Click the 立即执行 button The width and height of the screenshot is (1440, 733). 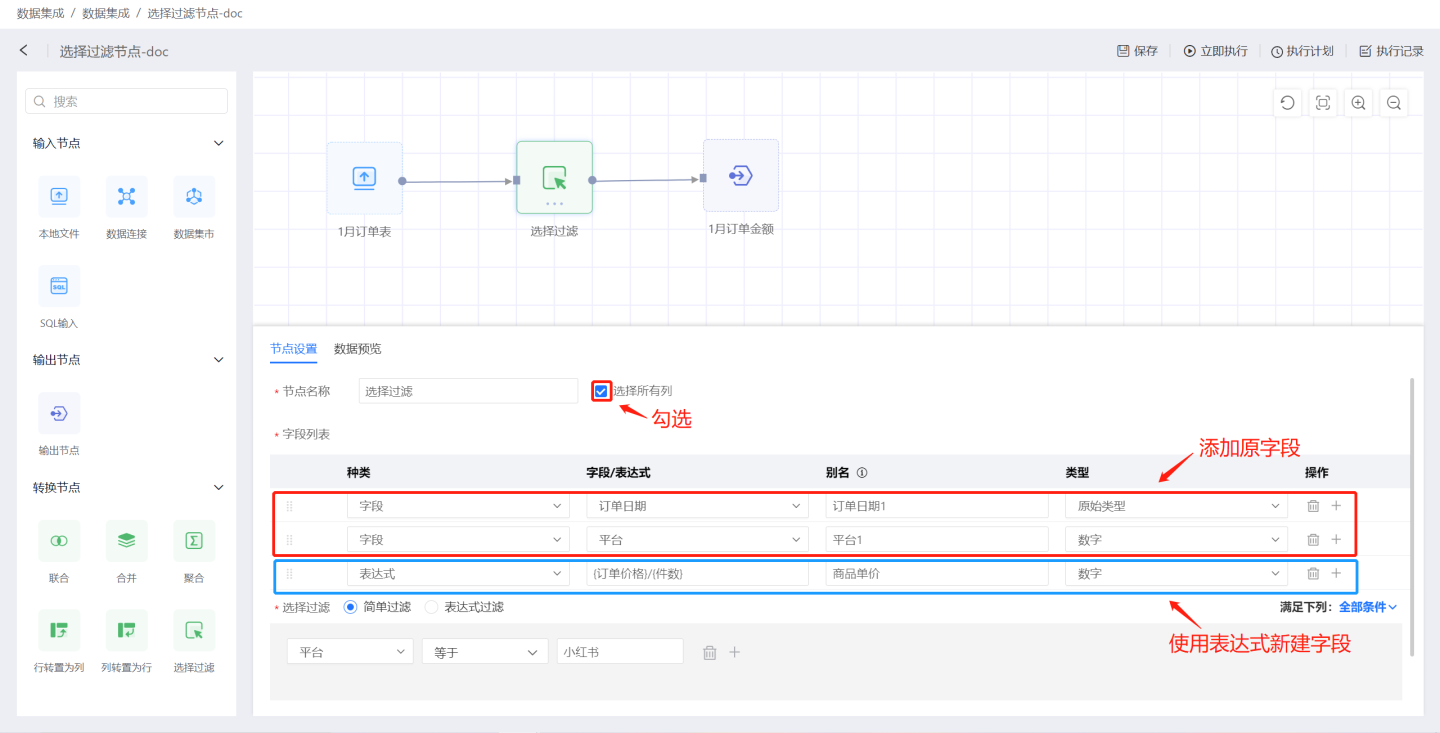pyautogui.click(x=1215, y=51)
